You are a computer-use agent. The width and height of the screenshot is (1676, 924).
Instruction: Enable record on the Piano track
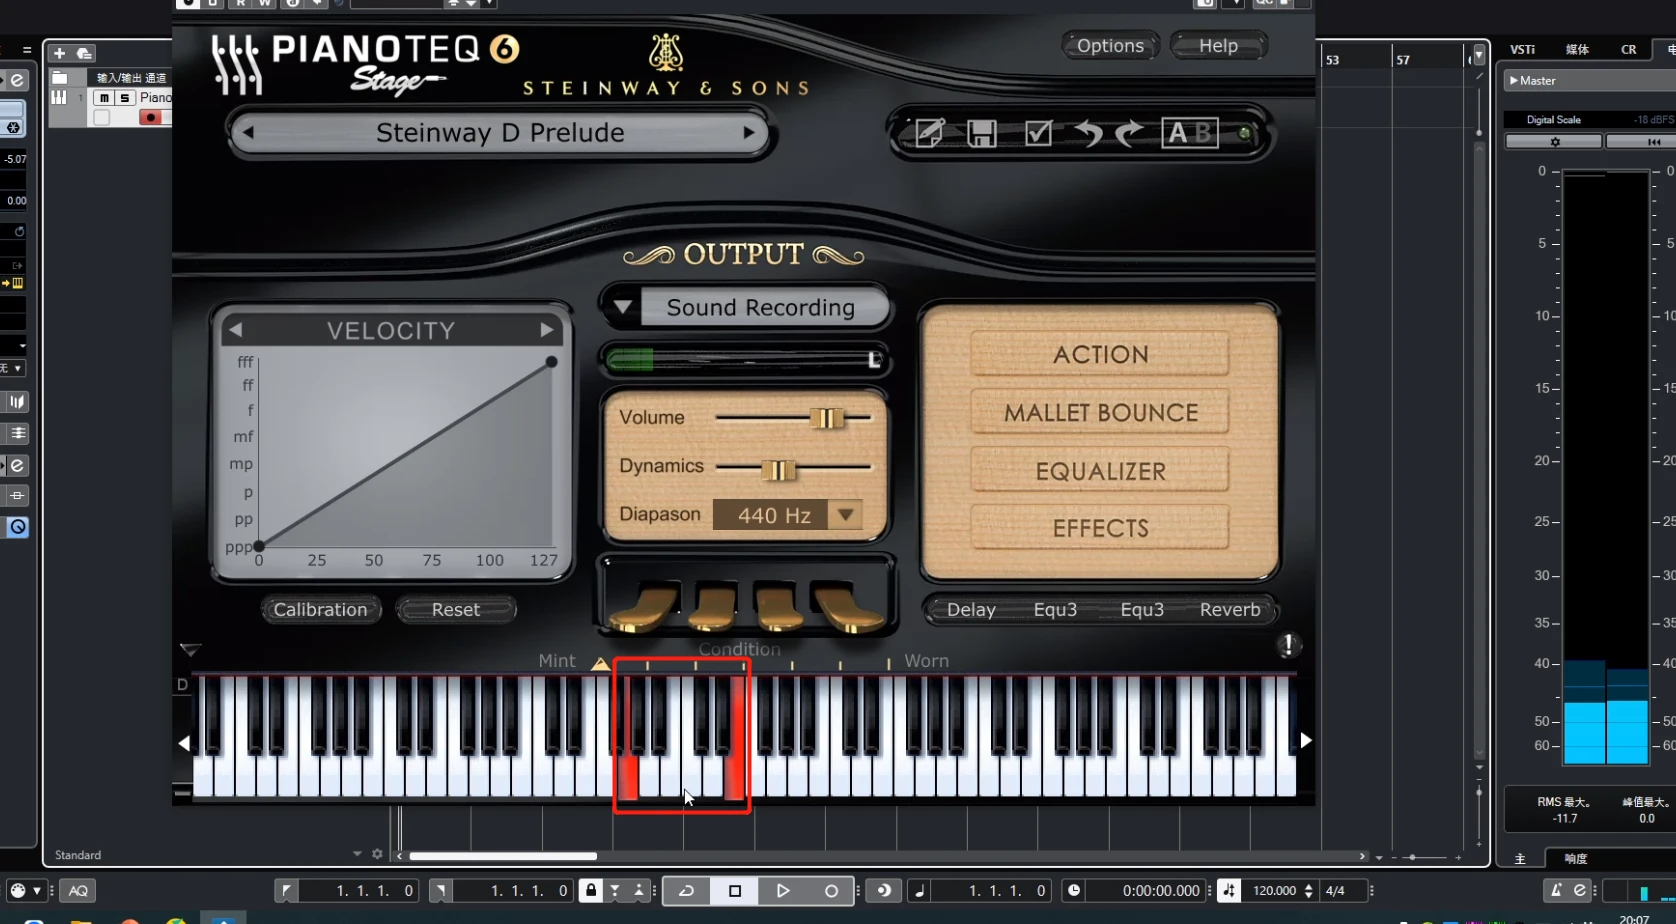click(150, 117)
